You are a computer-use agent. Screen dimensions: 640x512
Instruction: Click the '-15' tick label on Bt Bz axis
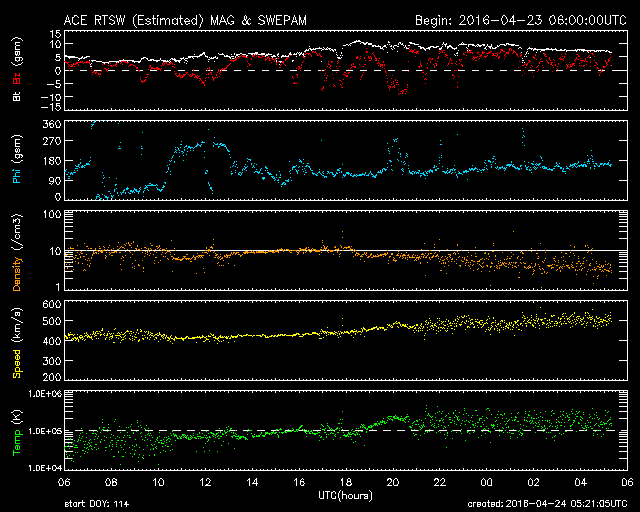click(51, 107)
